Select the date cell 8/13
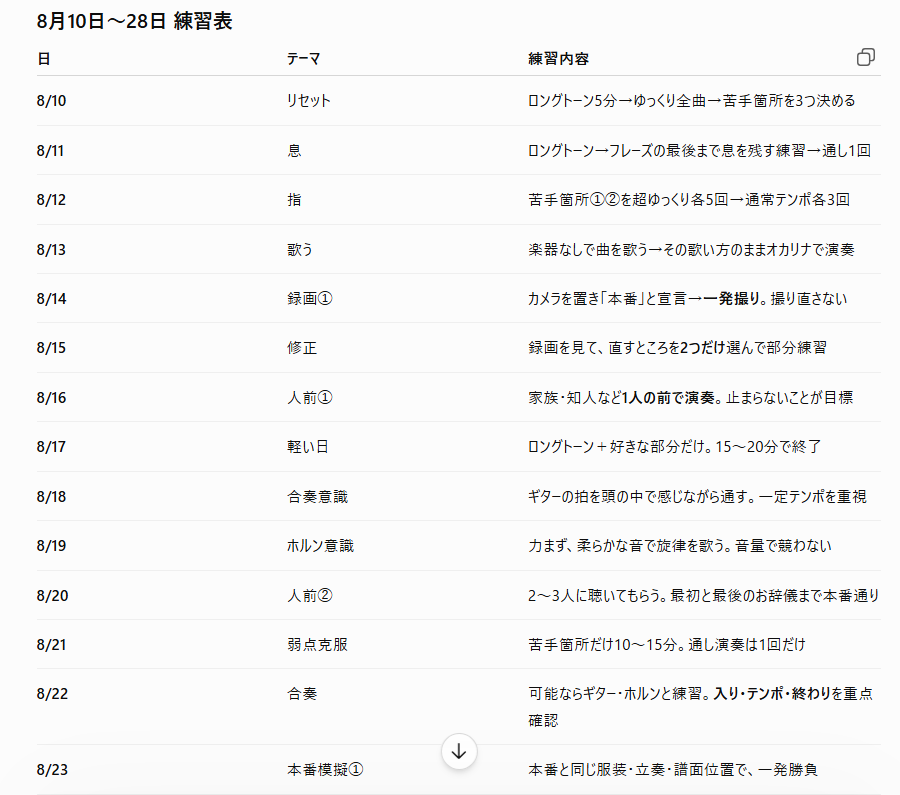Image resolution: width=900 pixels, height=795 pixels. (51, 250)
